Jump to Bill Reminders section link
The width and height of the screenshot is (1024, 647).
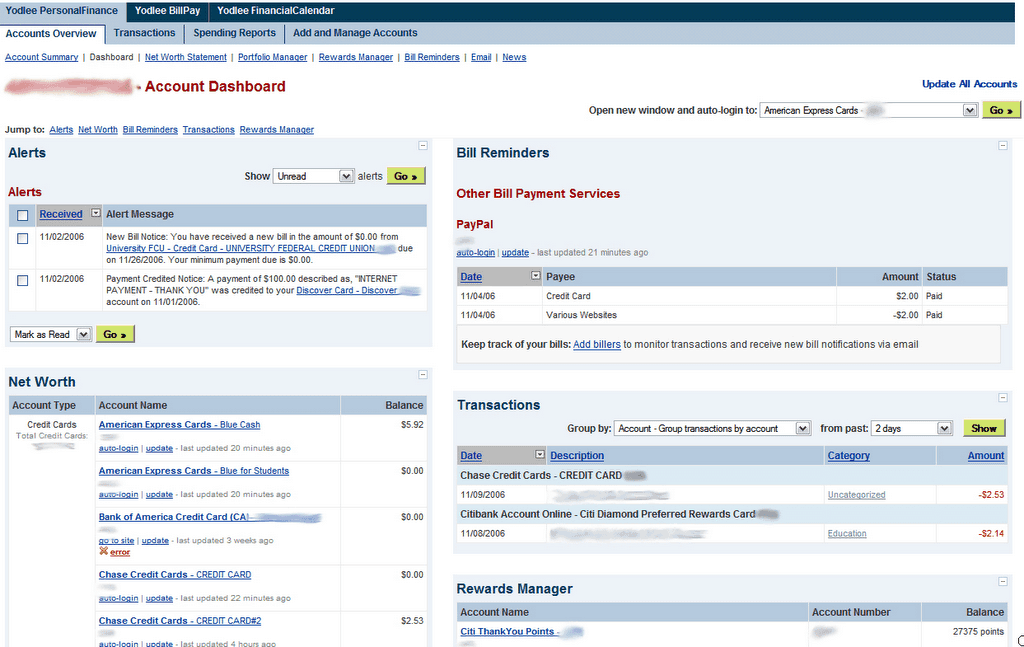150,130
